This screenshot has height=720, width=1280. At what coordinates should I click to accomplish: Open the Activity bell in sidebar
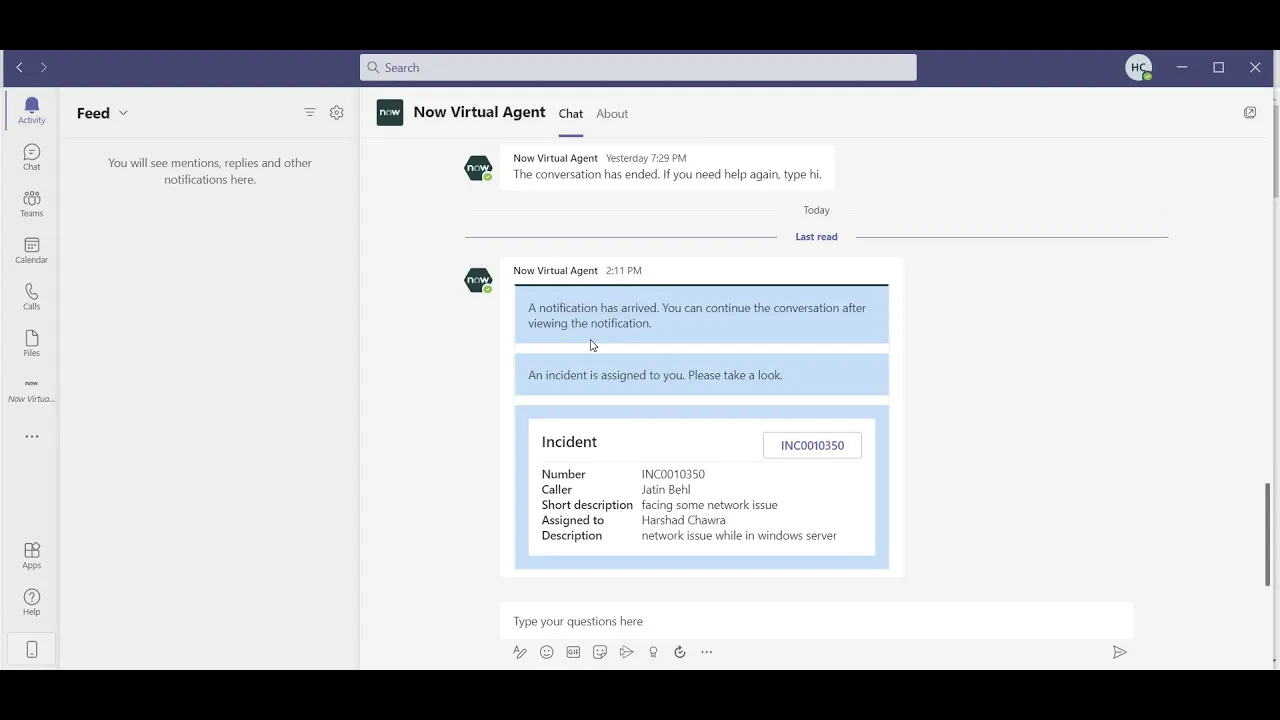tap(31, 110)
